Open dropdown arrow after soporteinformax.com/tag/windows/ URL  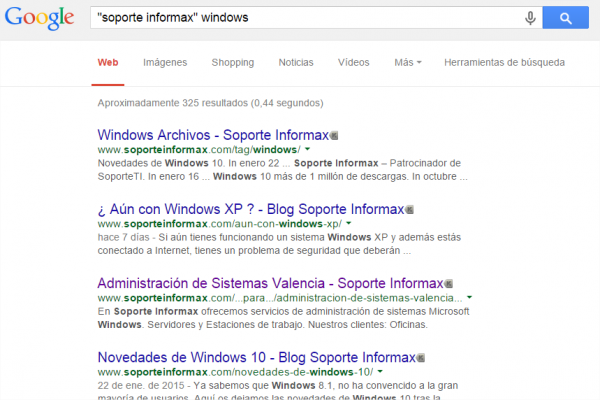pos(307,149)
